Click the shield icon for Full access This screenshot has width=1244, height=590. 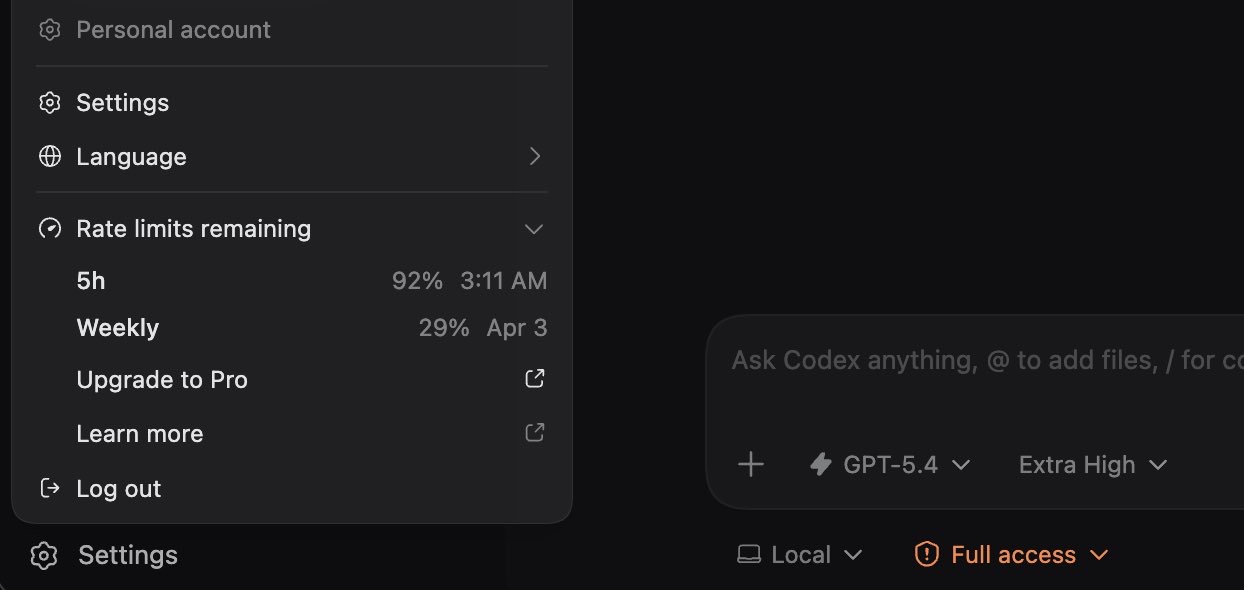(927, 554)
